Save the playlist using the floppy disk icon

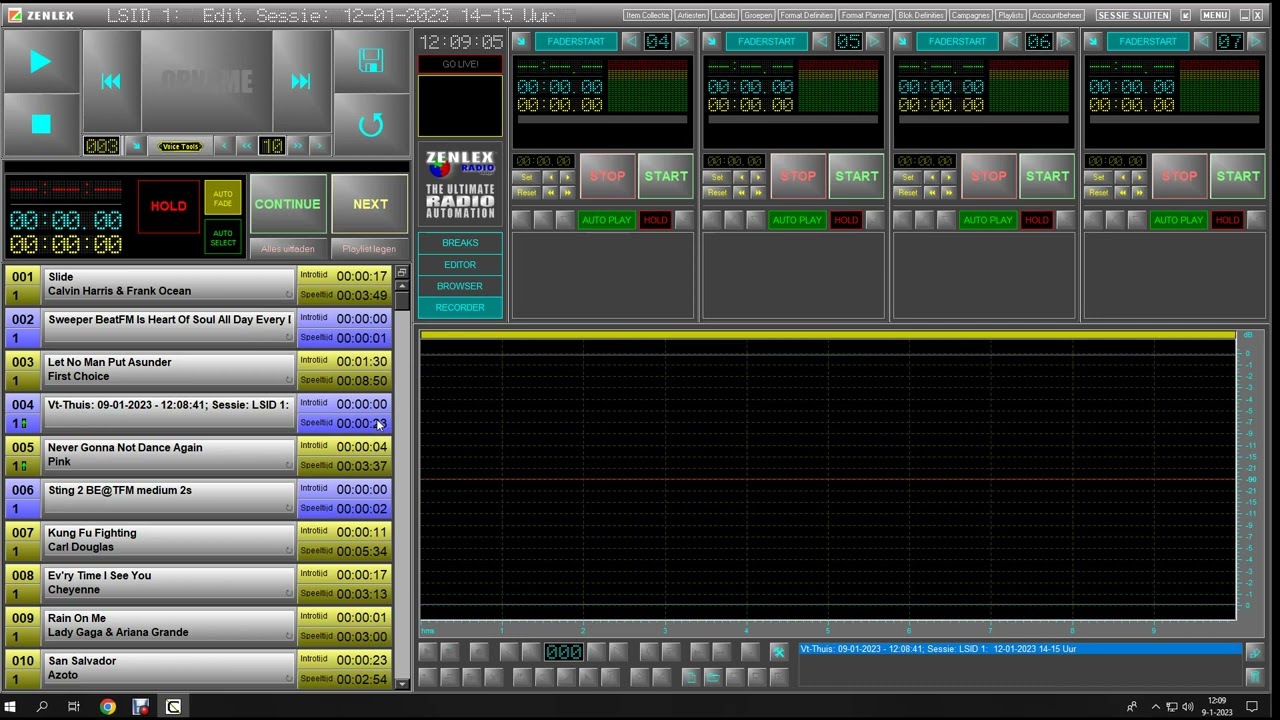pos(371,61)
